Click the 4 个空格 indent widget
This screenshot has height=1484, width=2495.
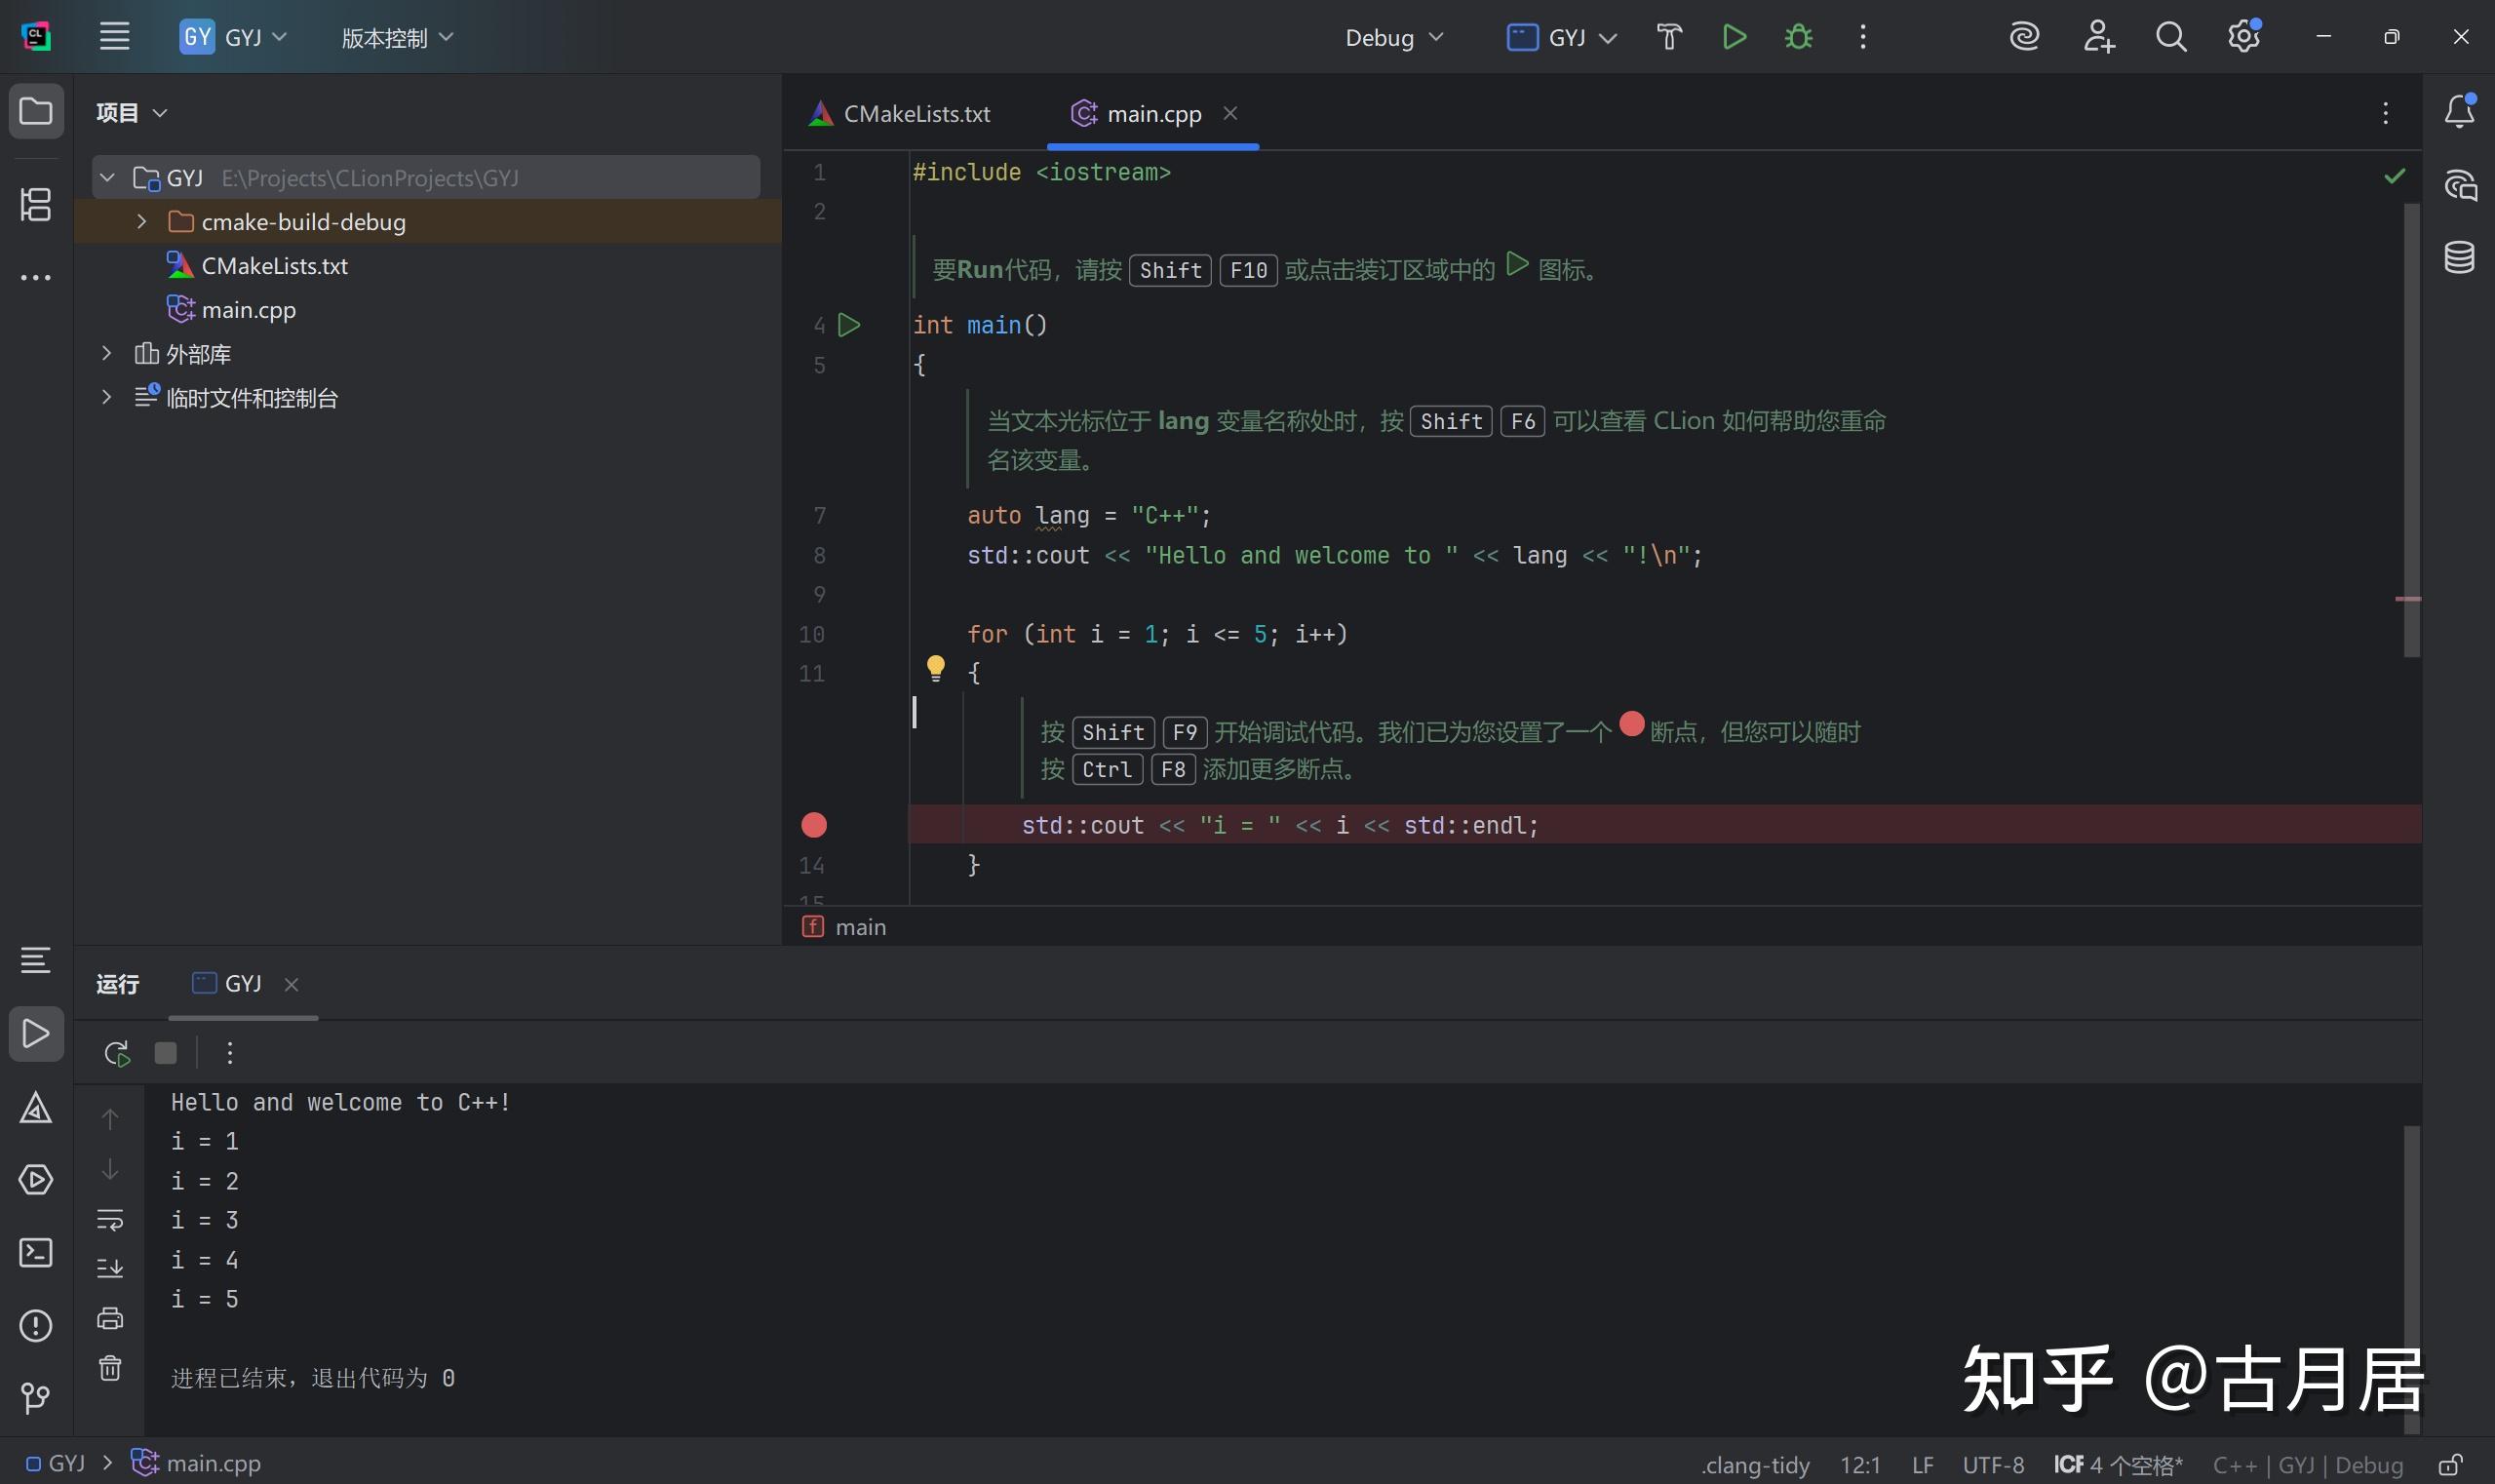pyautogui.click(x=2119, y=1466)
